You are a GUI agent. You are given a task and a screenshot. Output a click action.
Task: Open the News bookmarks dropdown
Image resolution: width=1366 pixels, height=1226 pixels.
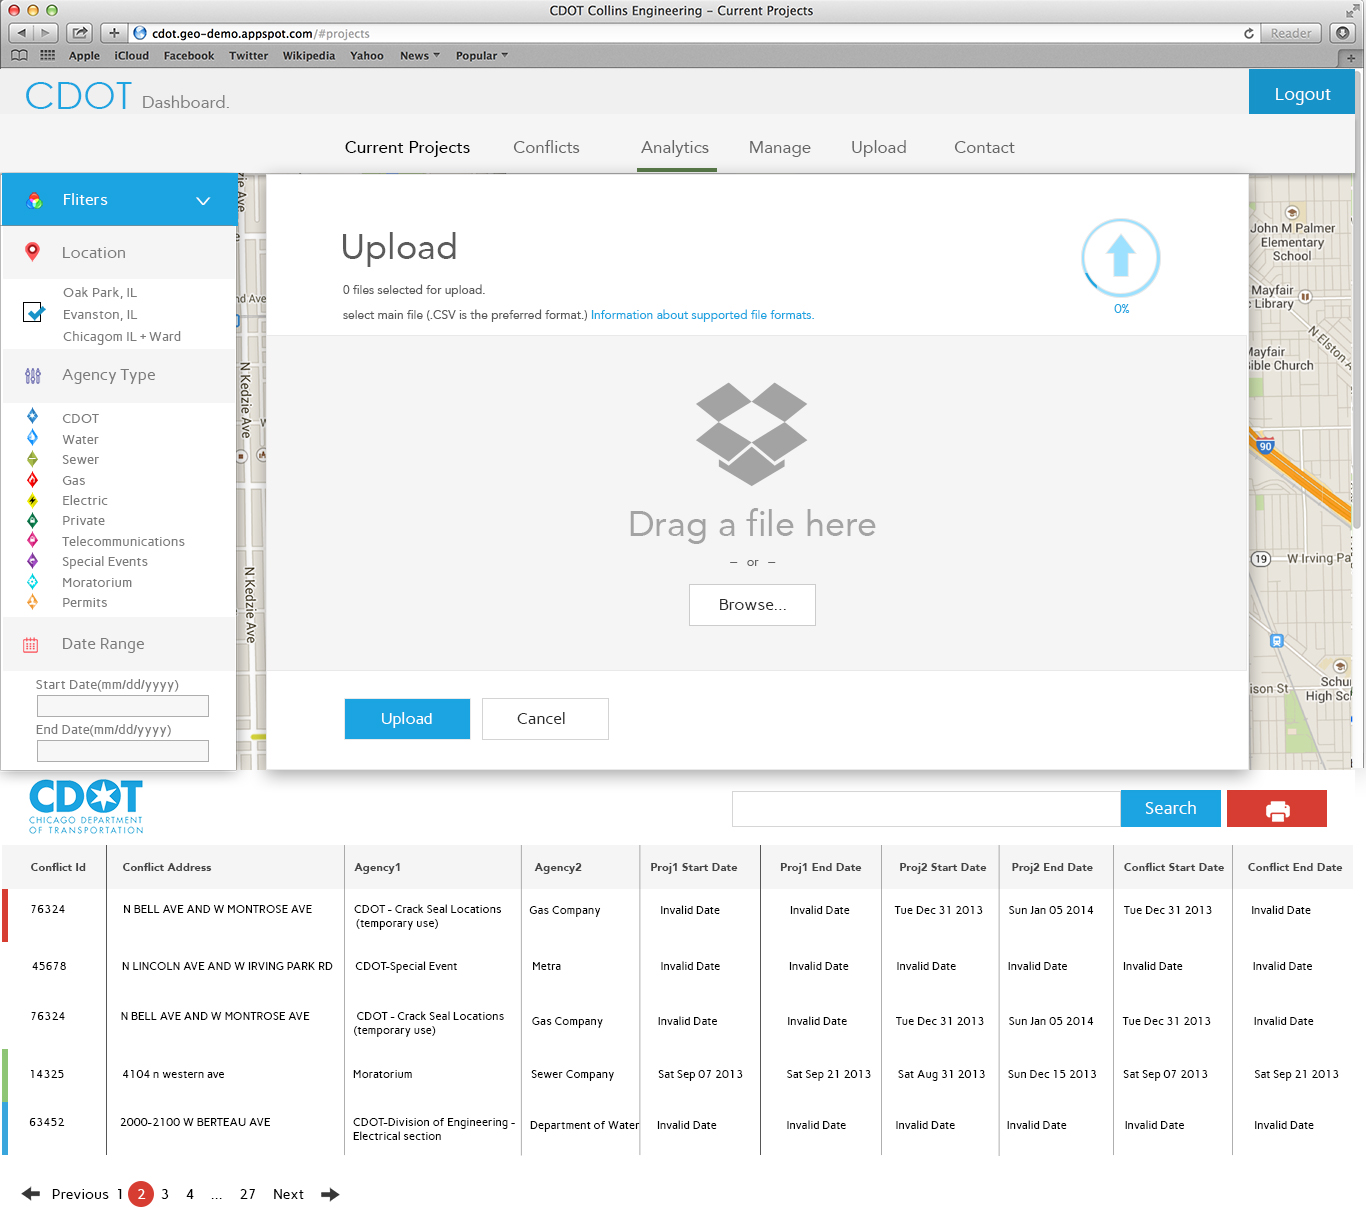pos(419,56)
